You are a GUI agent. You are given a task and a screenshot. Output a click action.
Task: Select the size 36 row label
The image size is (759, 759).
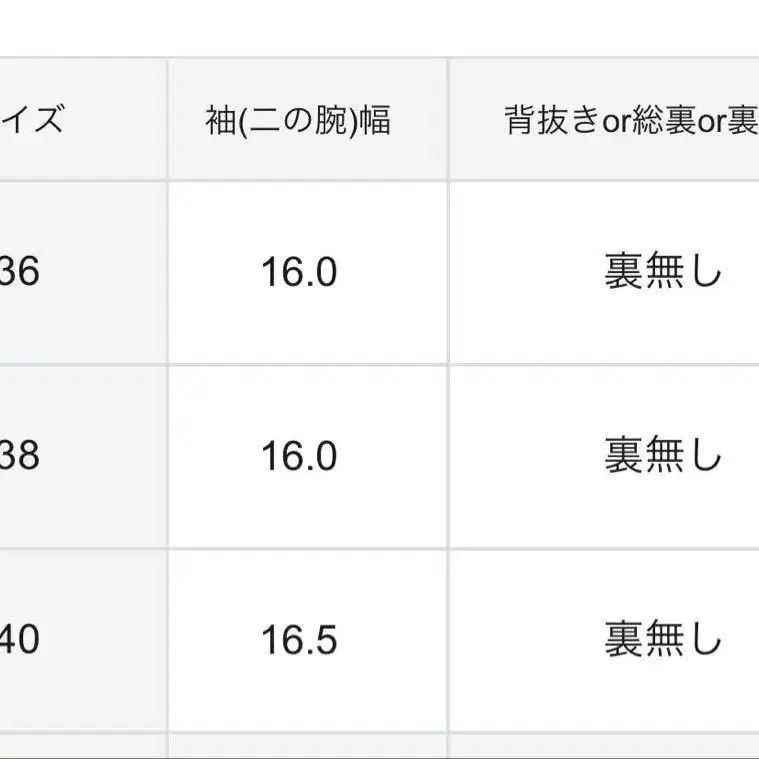coord(22,272)
